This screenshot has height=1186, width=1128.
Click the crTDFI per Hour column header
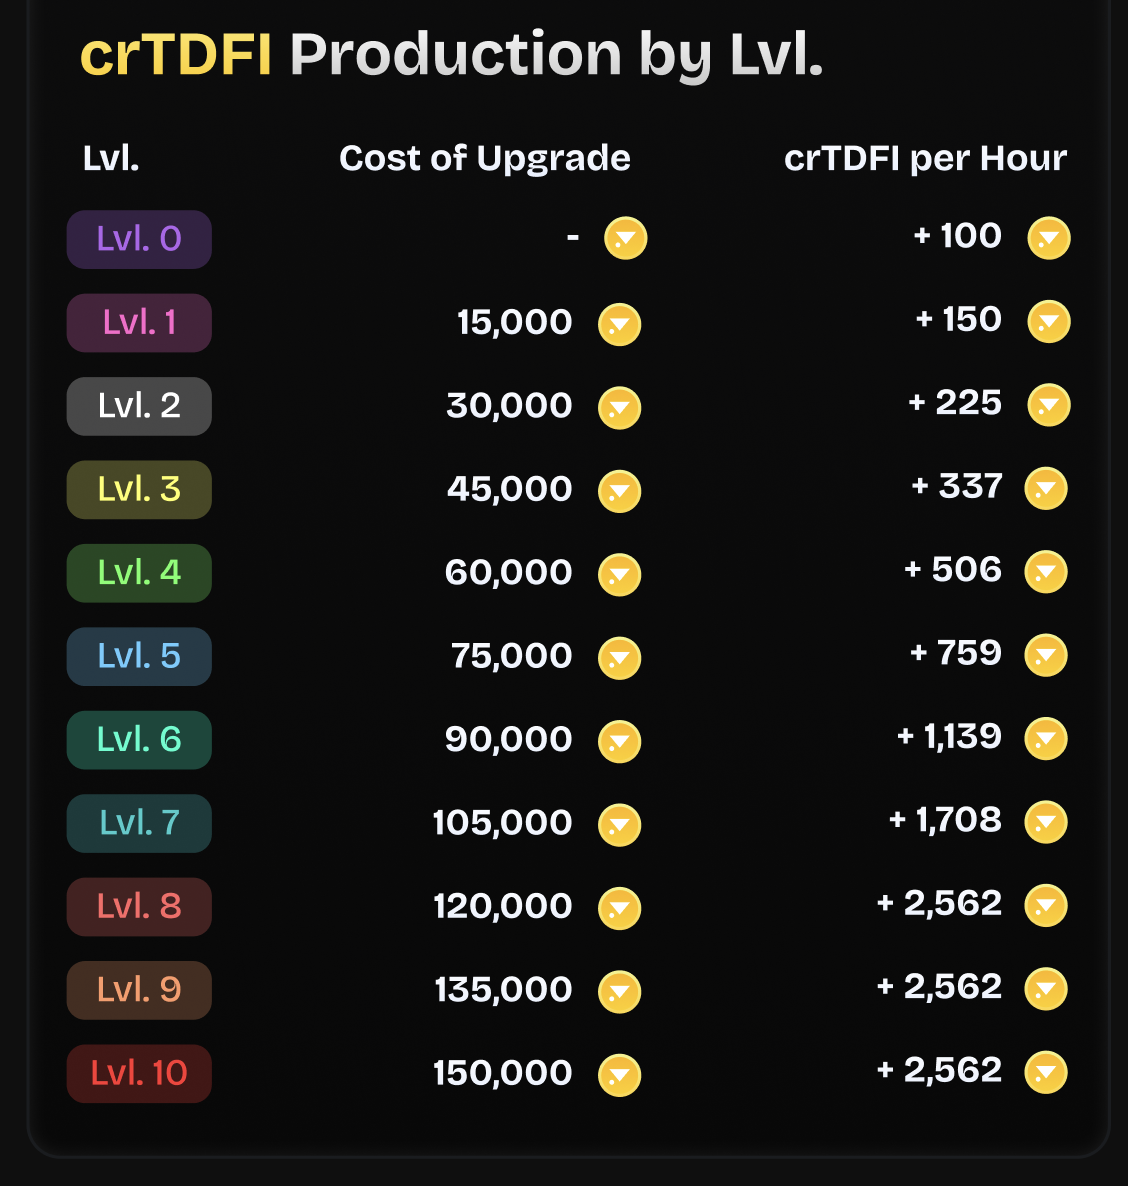tap(925, 158)
